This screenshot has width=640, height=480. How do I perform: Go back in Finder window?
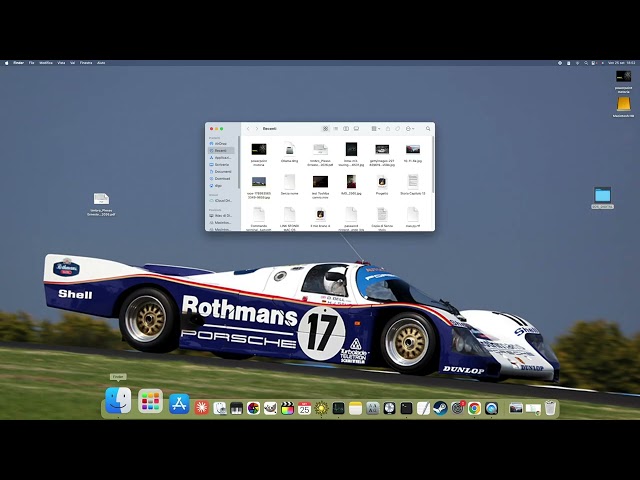(248, 129)
